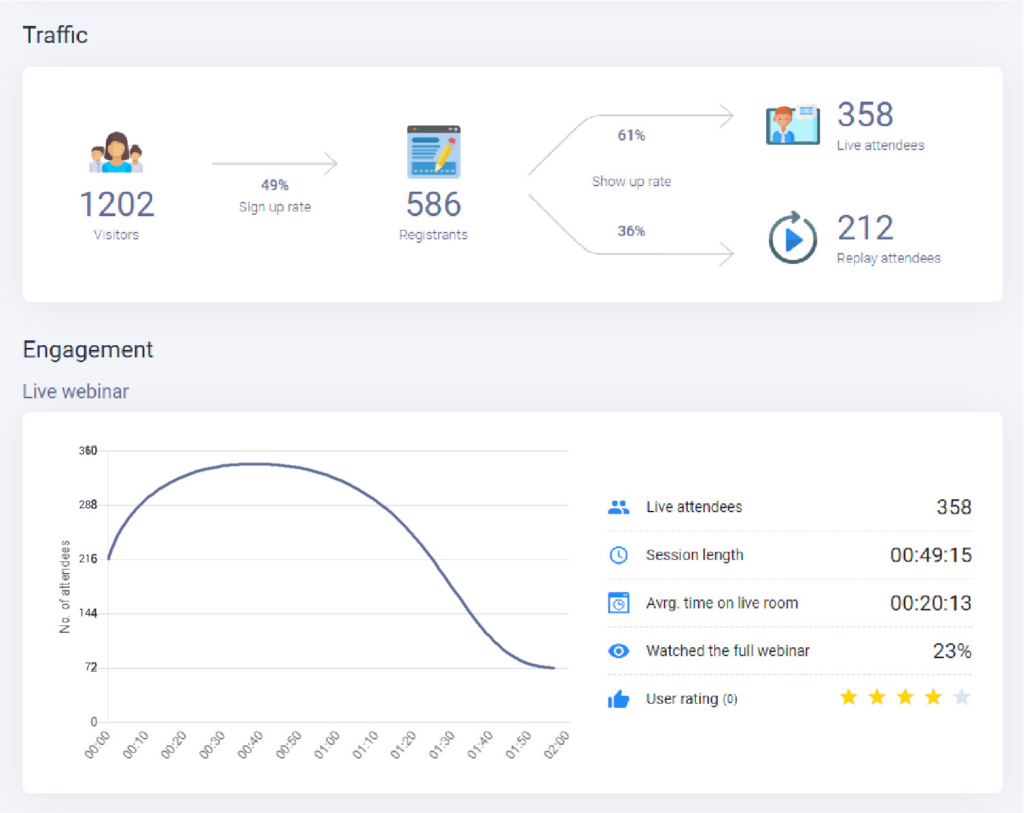This screenshot has height=813, width=1024.
Task: Select the Session length clock icon
Action: point(618,555)
